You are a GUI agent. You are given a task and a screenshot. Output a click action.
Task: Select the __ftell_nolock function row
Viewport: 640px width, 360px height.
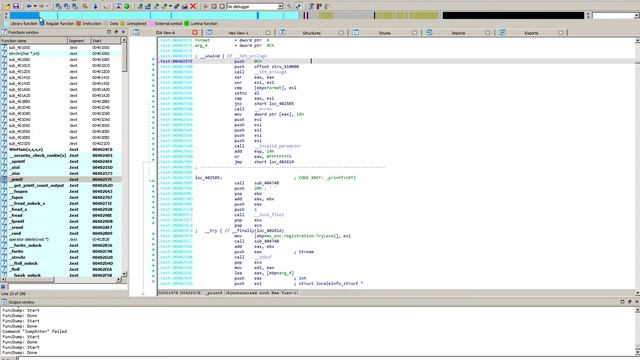(61, 263)
